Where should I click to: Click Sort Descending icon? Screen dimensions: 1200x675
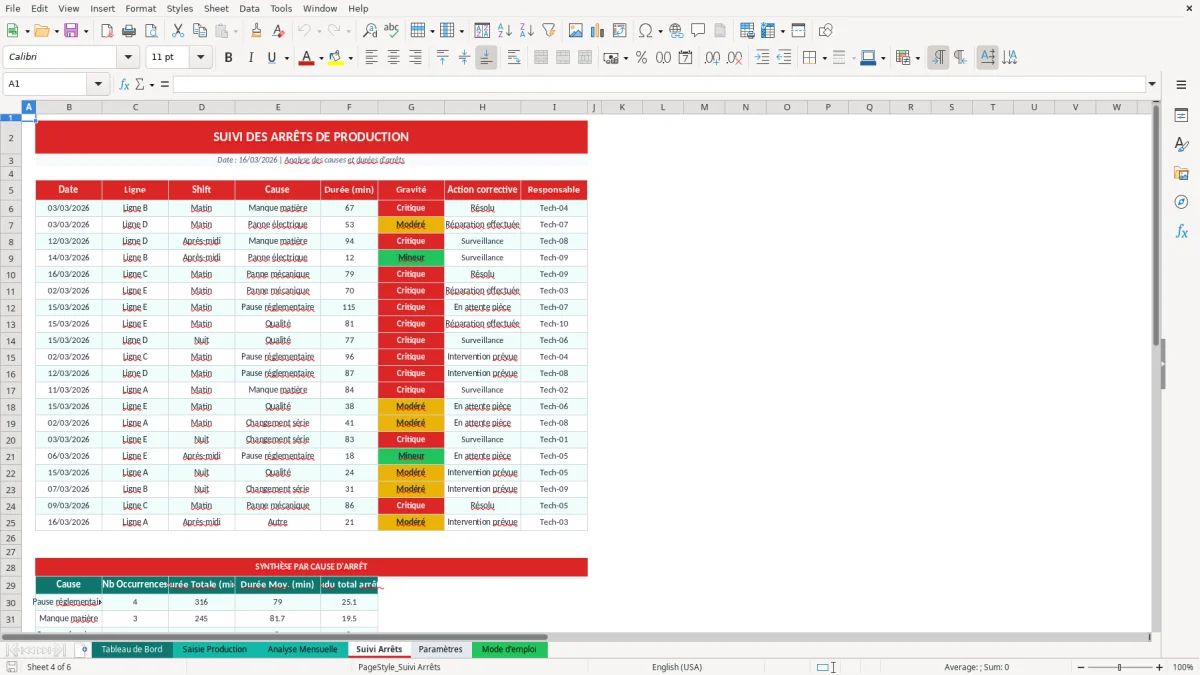(x=526, y=31)
